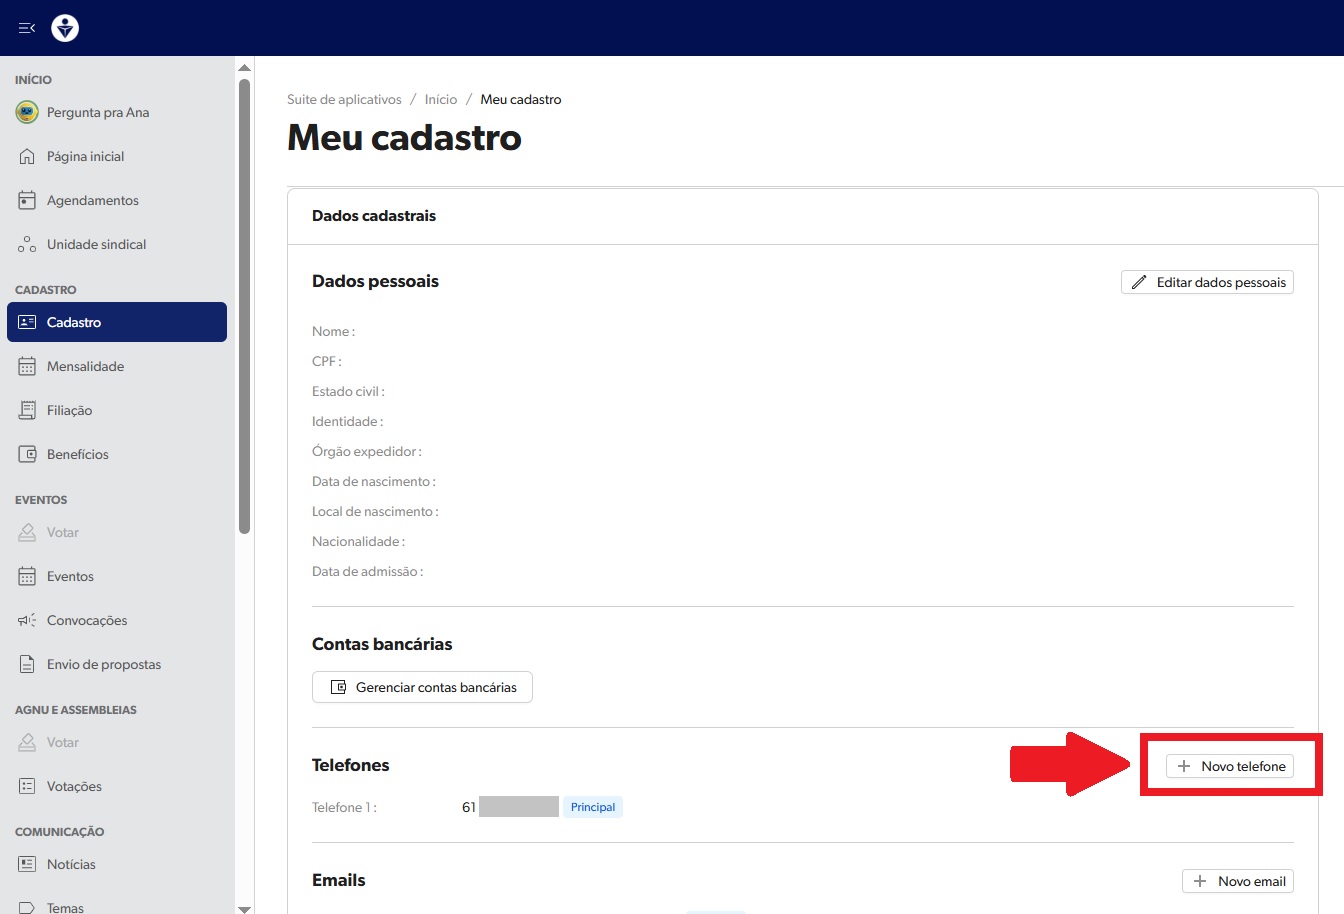Image resolution: width=1344 pixels, height=914 pixels.
Task: Open Votações under AGNU e Assembleias
Action: coord(74,786)
